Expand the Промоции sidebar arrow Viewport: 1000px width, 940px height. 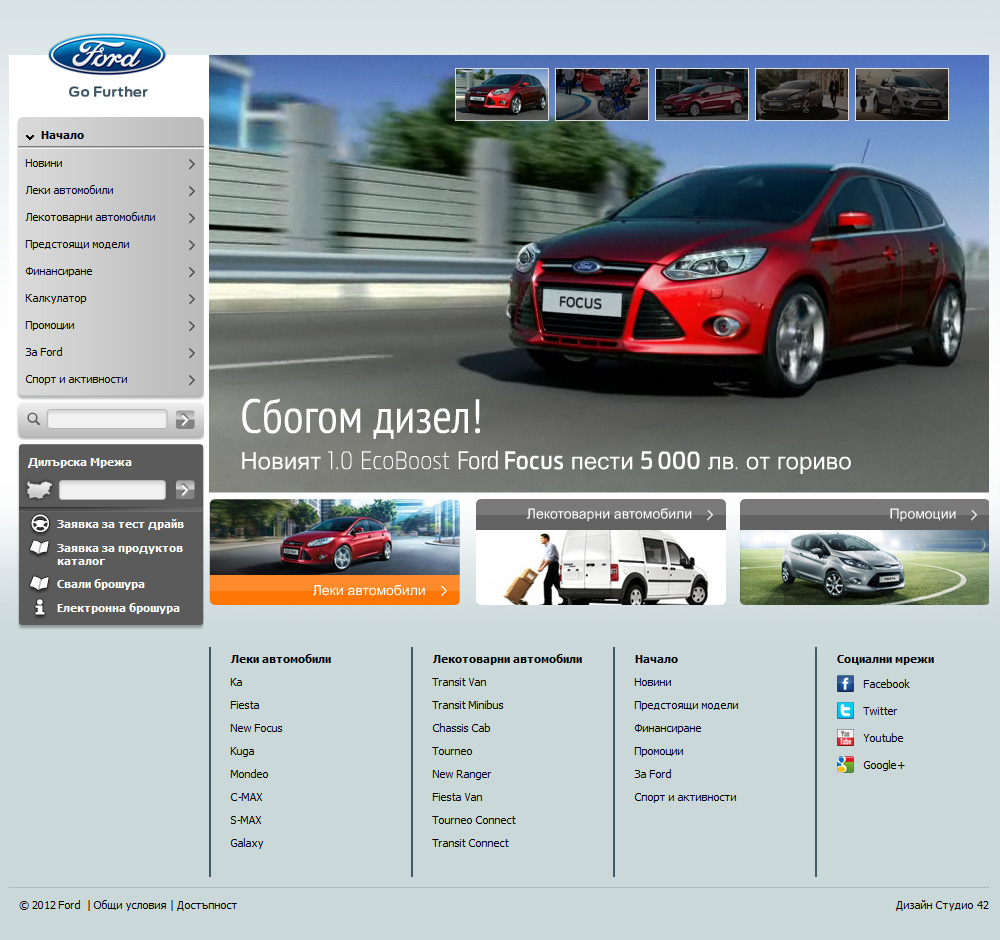(191, 326)
